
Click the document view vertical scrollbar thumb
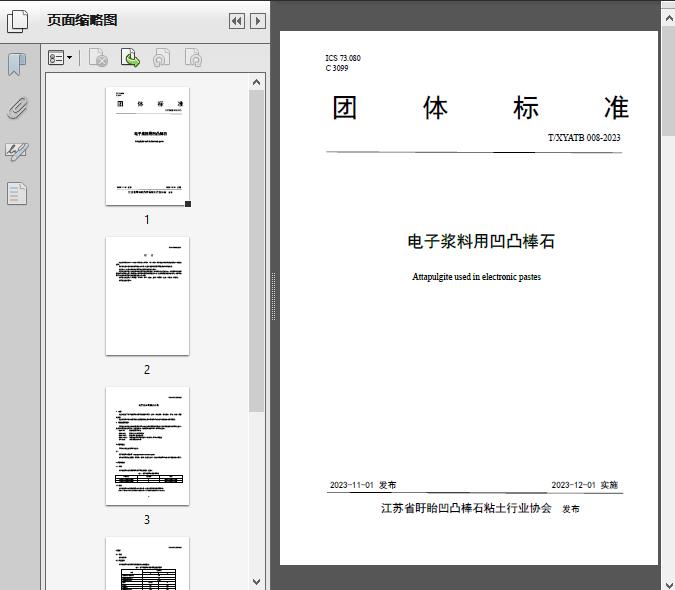coord(668,80)
